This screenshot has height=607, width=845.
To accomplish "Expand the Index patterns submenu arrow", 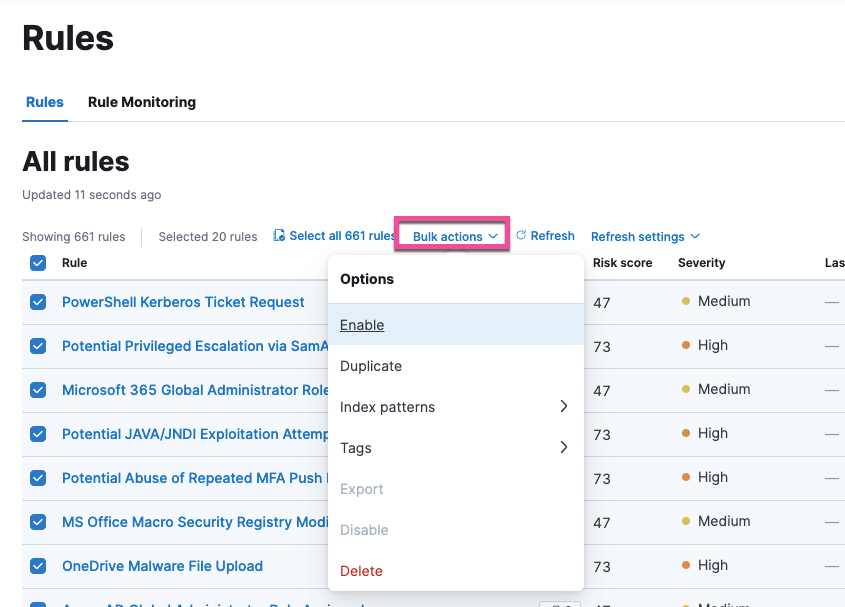I will pos(563,407).
